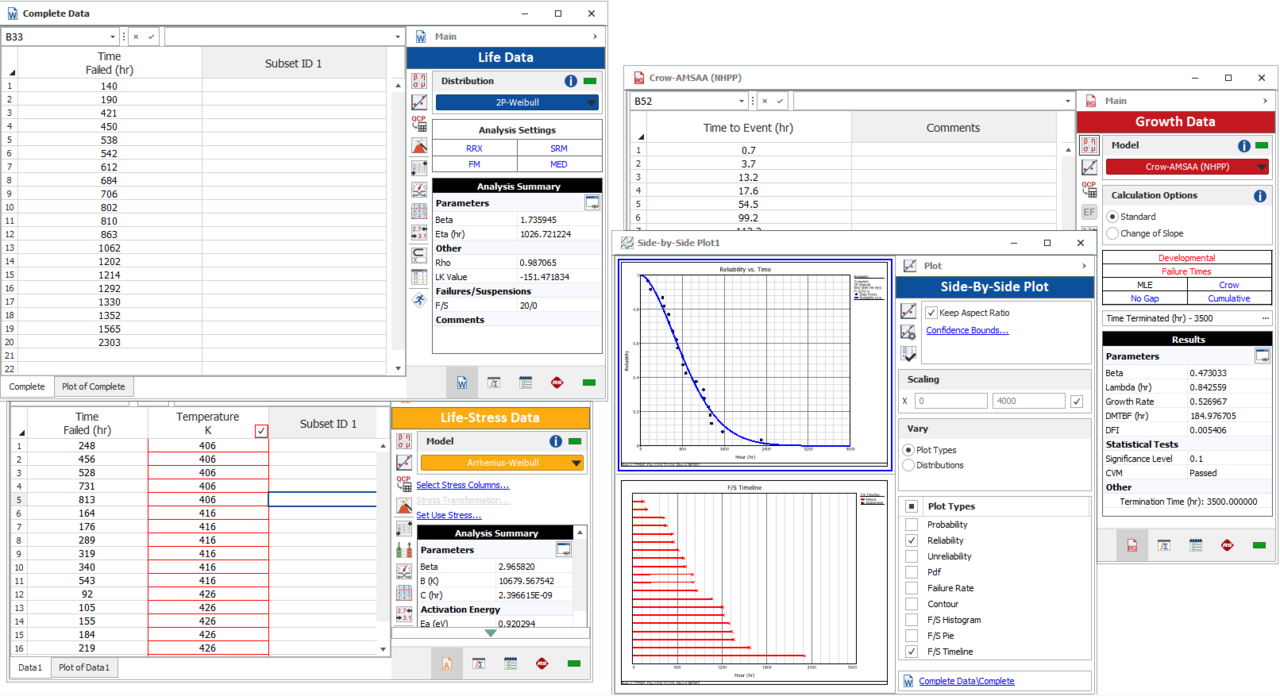1280x696 pixels.
Task: Click Calculate icon in Life Data panel
Action: pyautogui.click(x=419, y=81)
